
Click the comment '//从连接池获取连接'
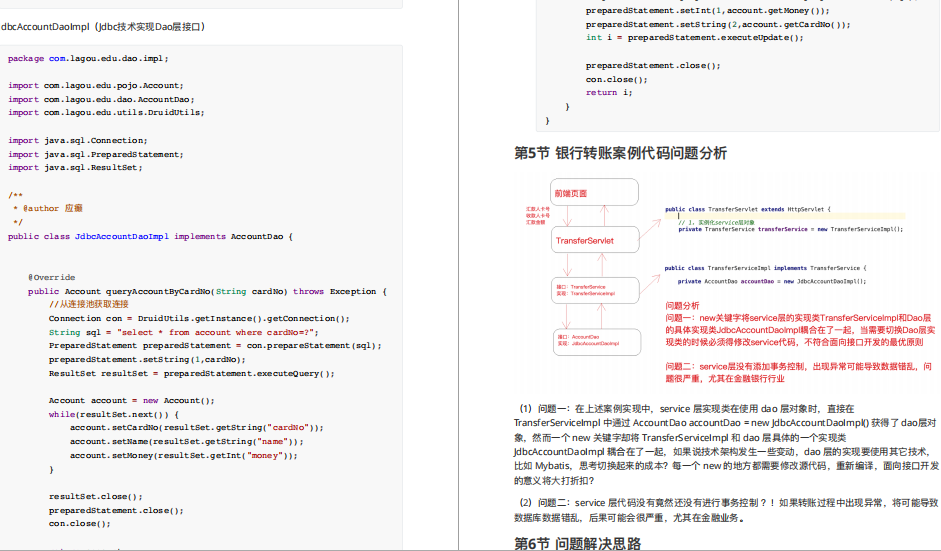89,304
